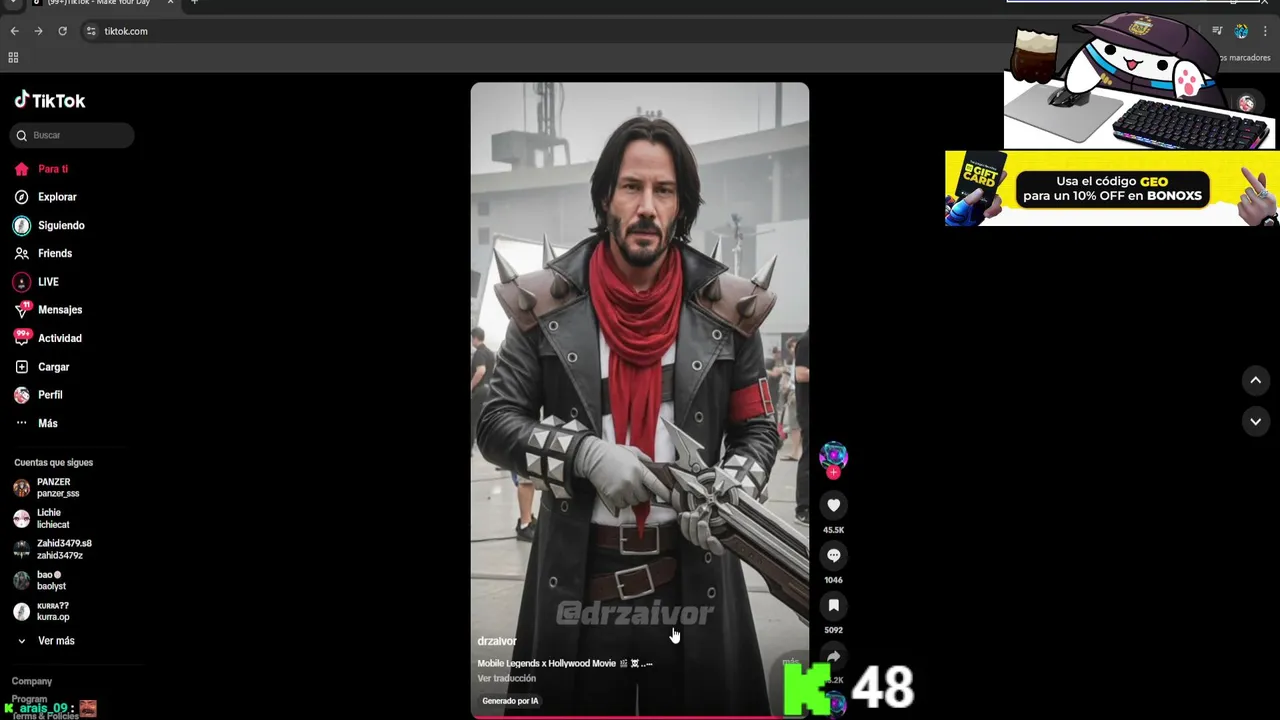Viewport: 1280px width, 720px height.
Task: Expand Ver más followed accounts
Action: 46,641
